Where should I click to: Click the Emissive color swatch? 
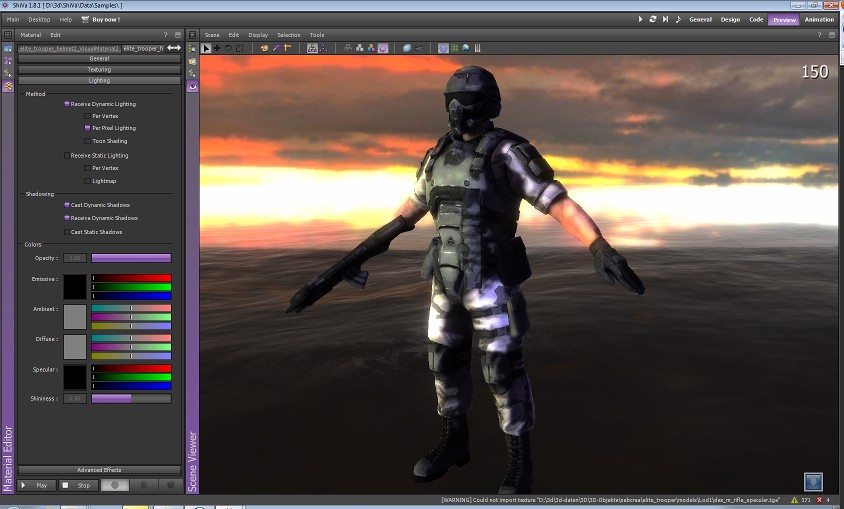pyautogui.click(x=75, y=287)
